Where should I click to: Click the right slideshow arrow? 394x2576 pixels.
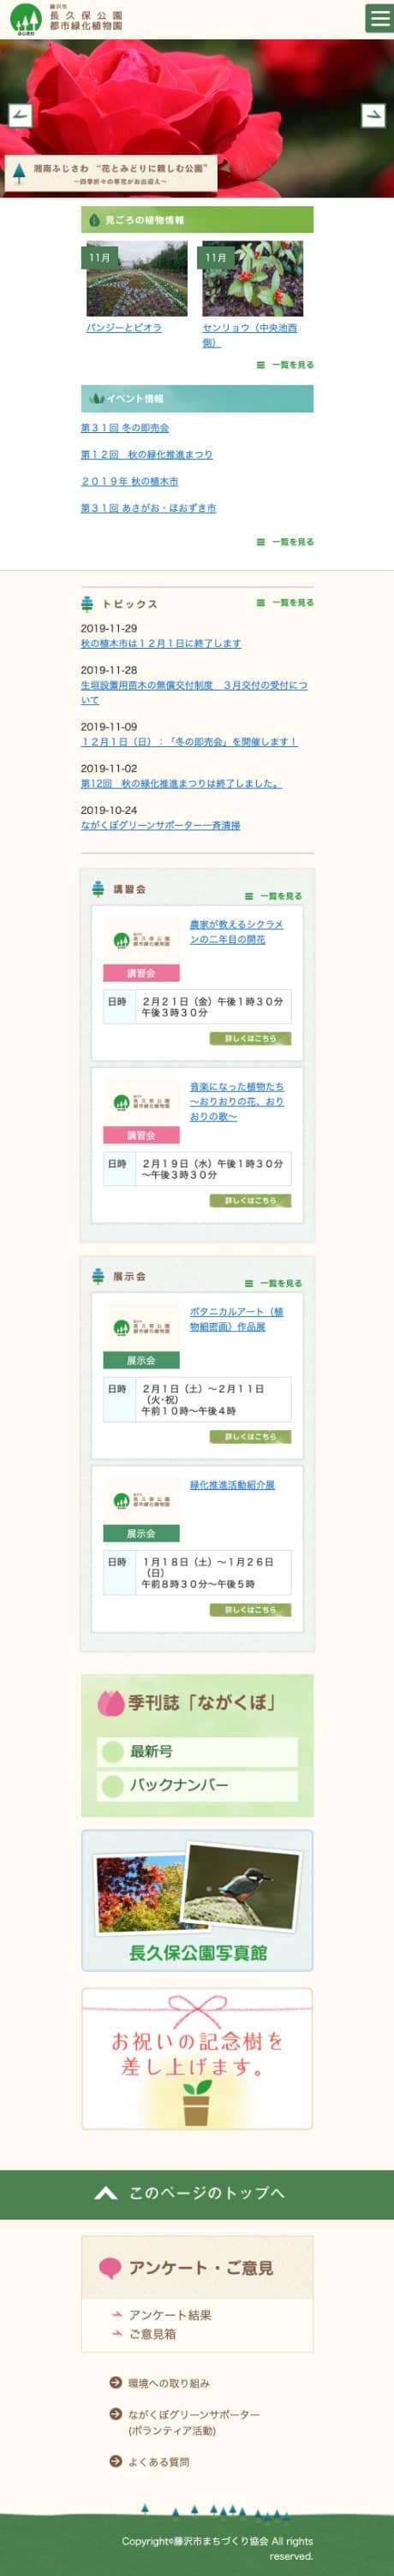373,115
